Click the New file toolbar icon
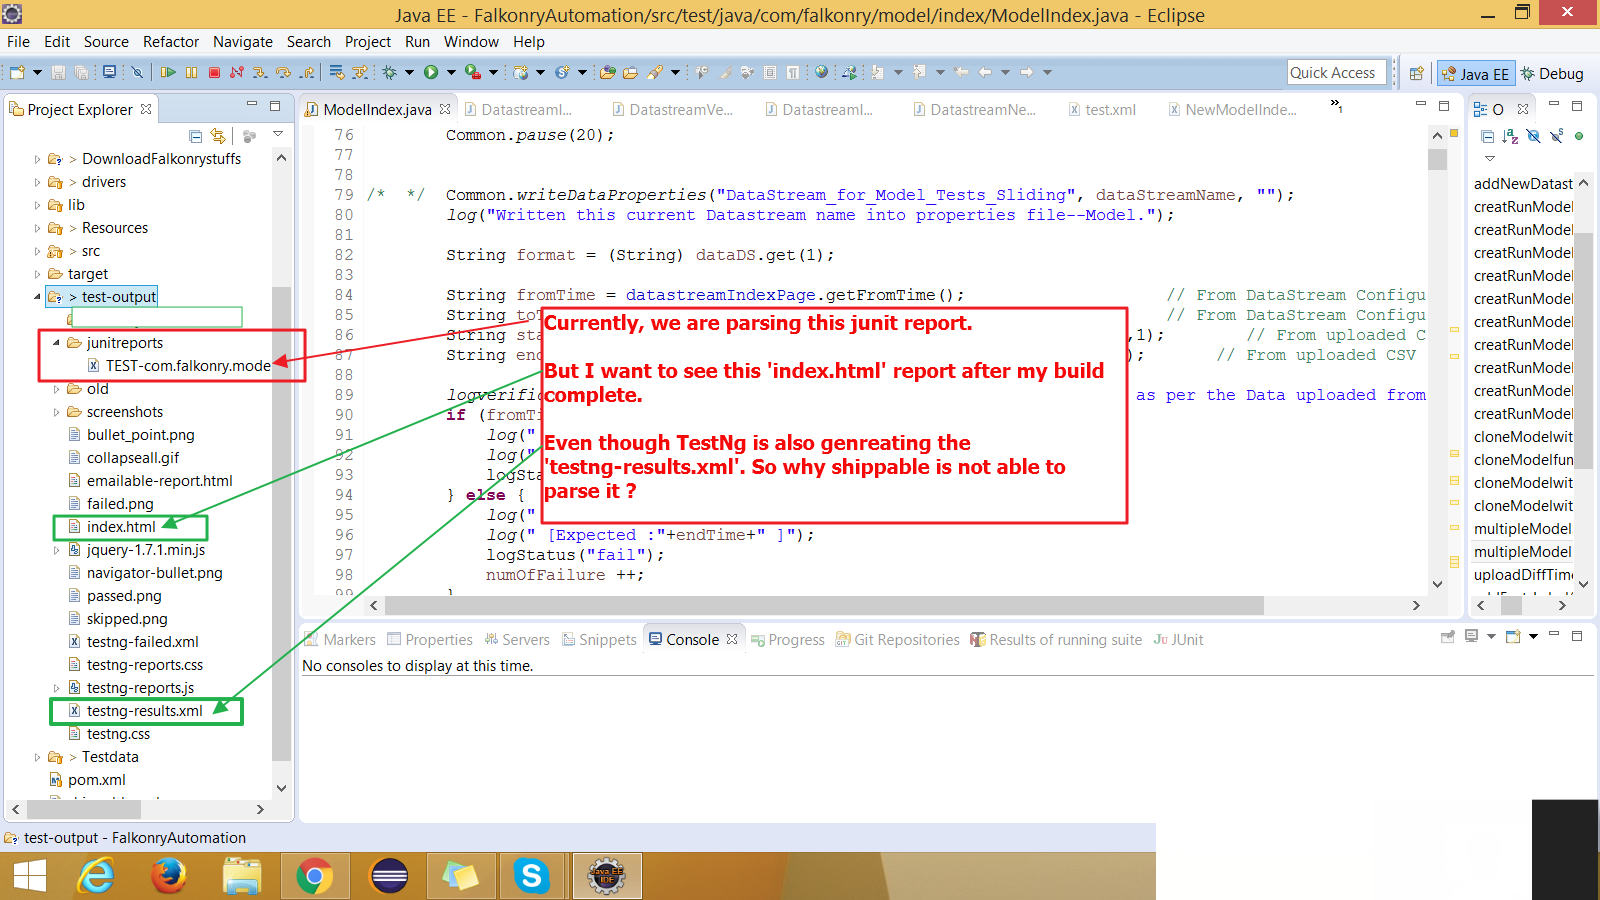The image size is (1600, 900). click(17, 72)
